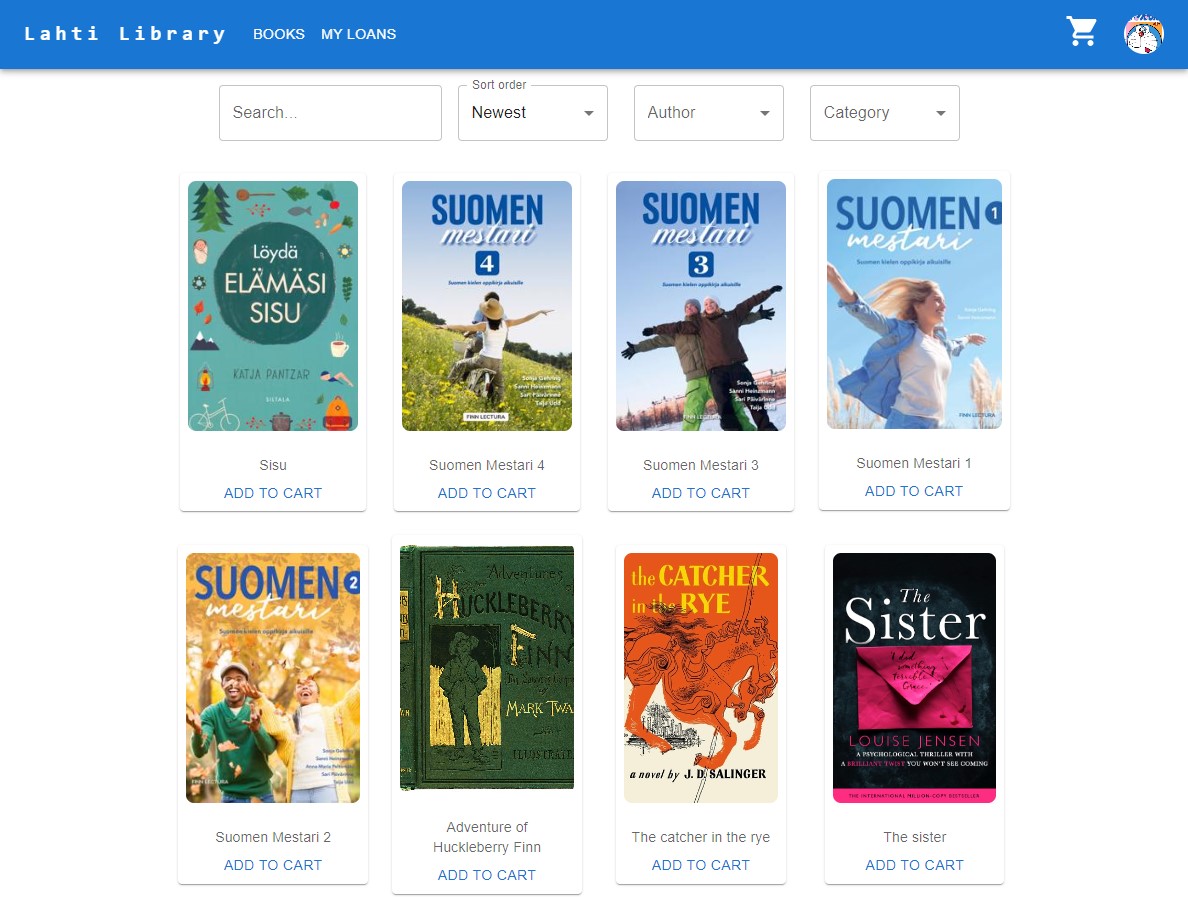Select the Suomen Mestari 4 cover image
This screenshot has width=1188, height=897.
pyautogui.click(x=487, y=306)
